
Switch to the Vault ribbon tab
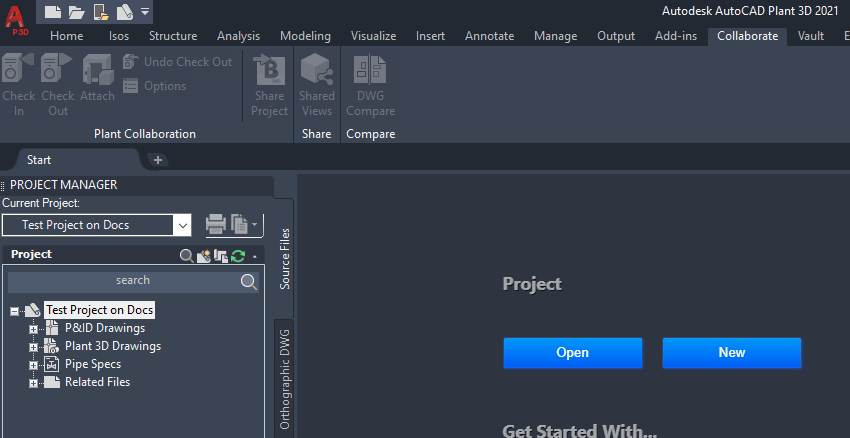click(811, 36)
